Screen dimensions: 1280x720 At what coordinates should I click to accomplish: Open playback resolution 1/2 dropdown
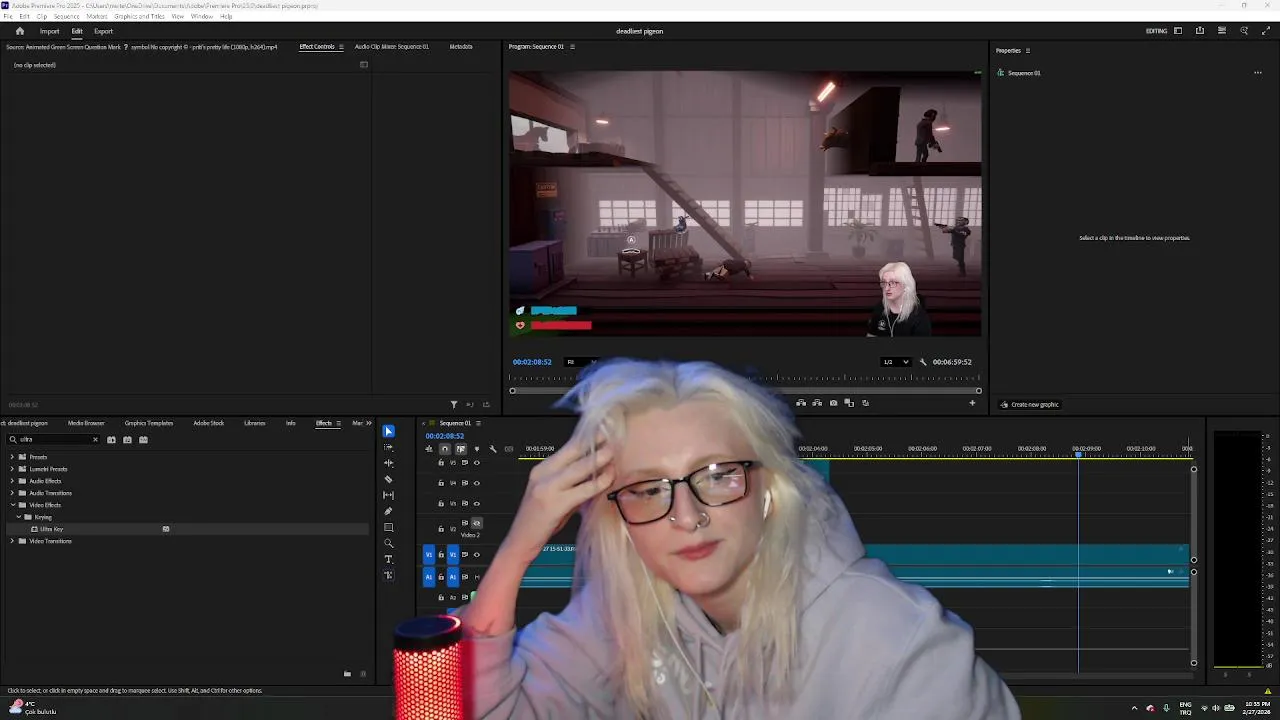click(x=895, y=362)
